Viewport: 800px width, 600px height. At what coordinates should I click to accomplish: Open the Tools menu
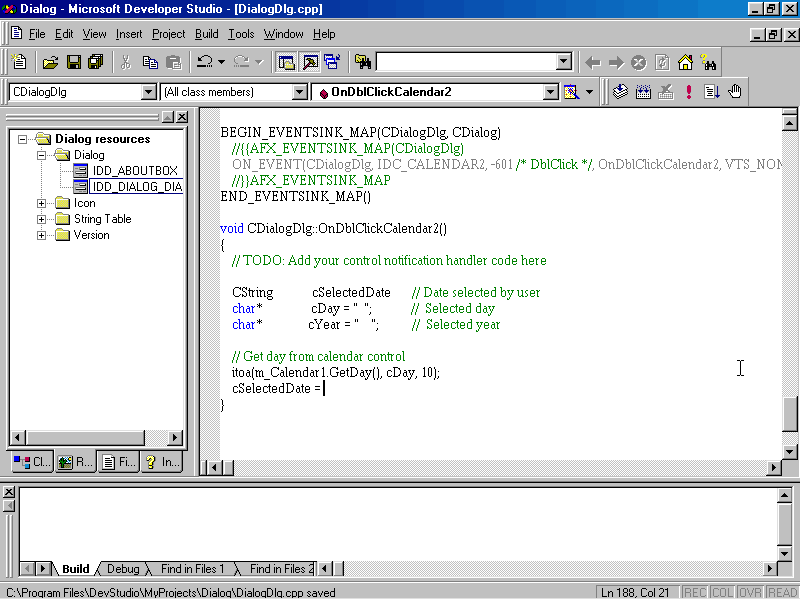coord(241,34)
